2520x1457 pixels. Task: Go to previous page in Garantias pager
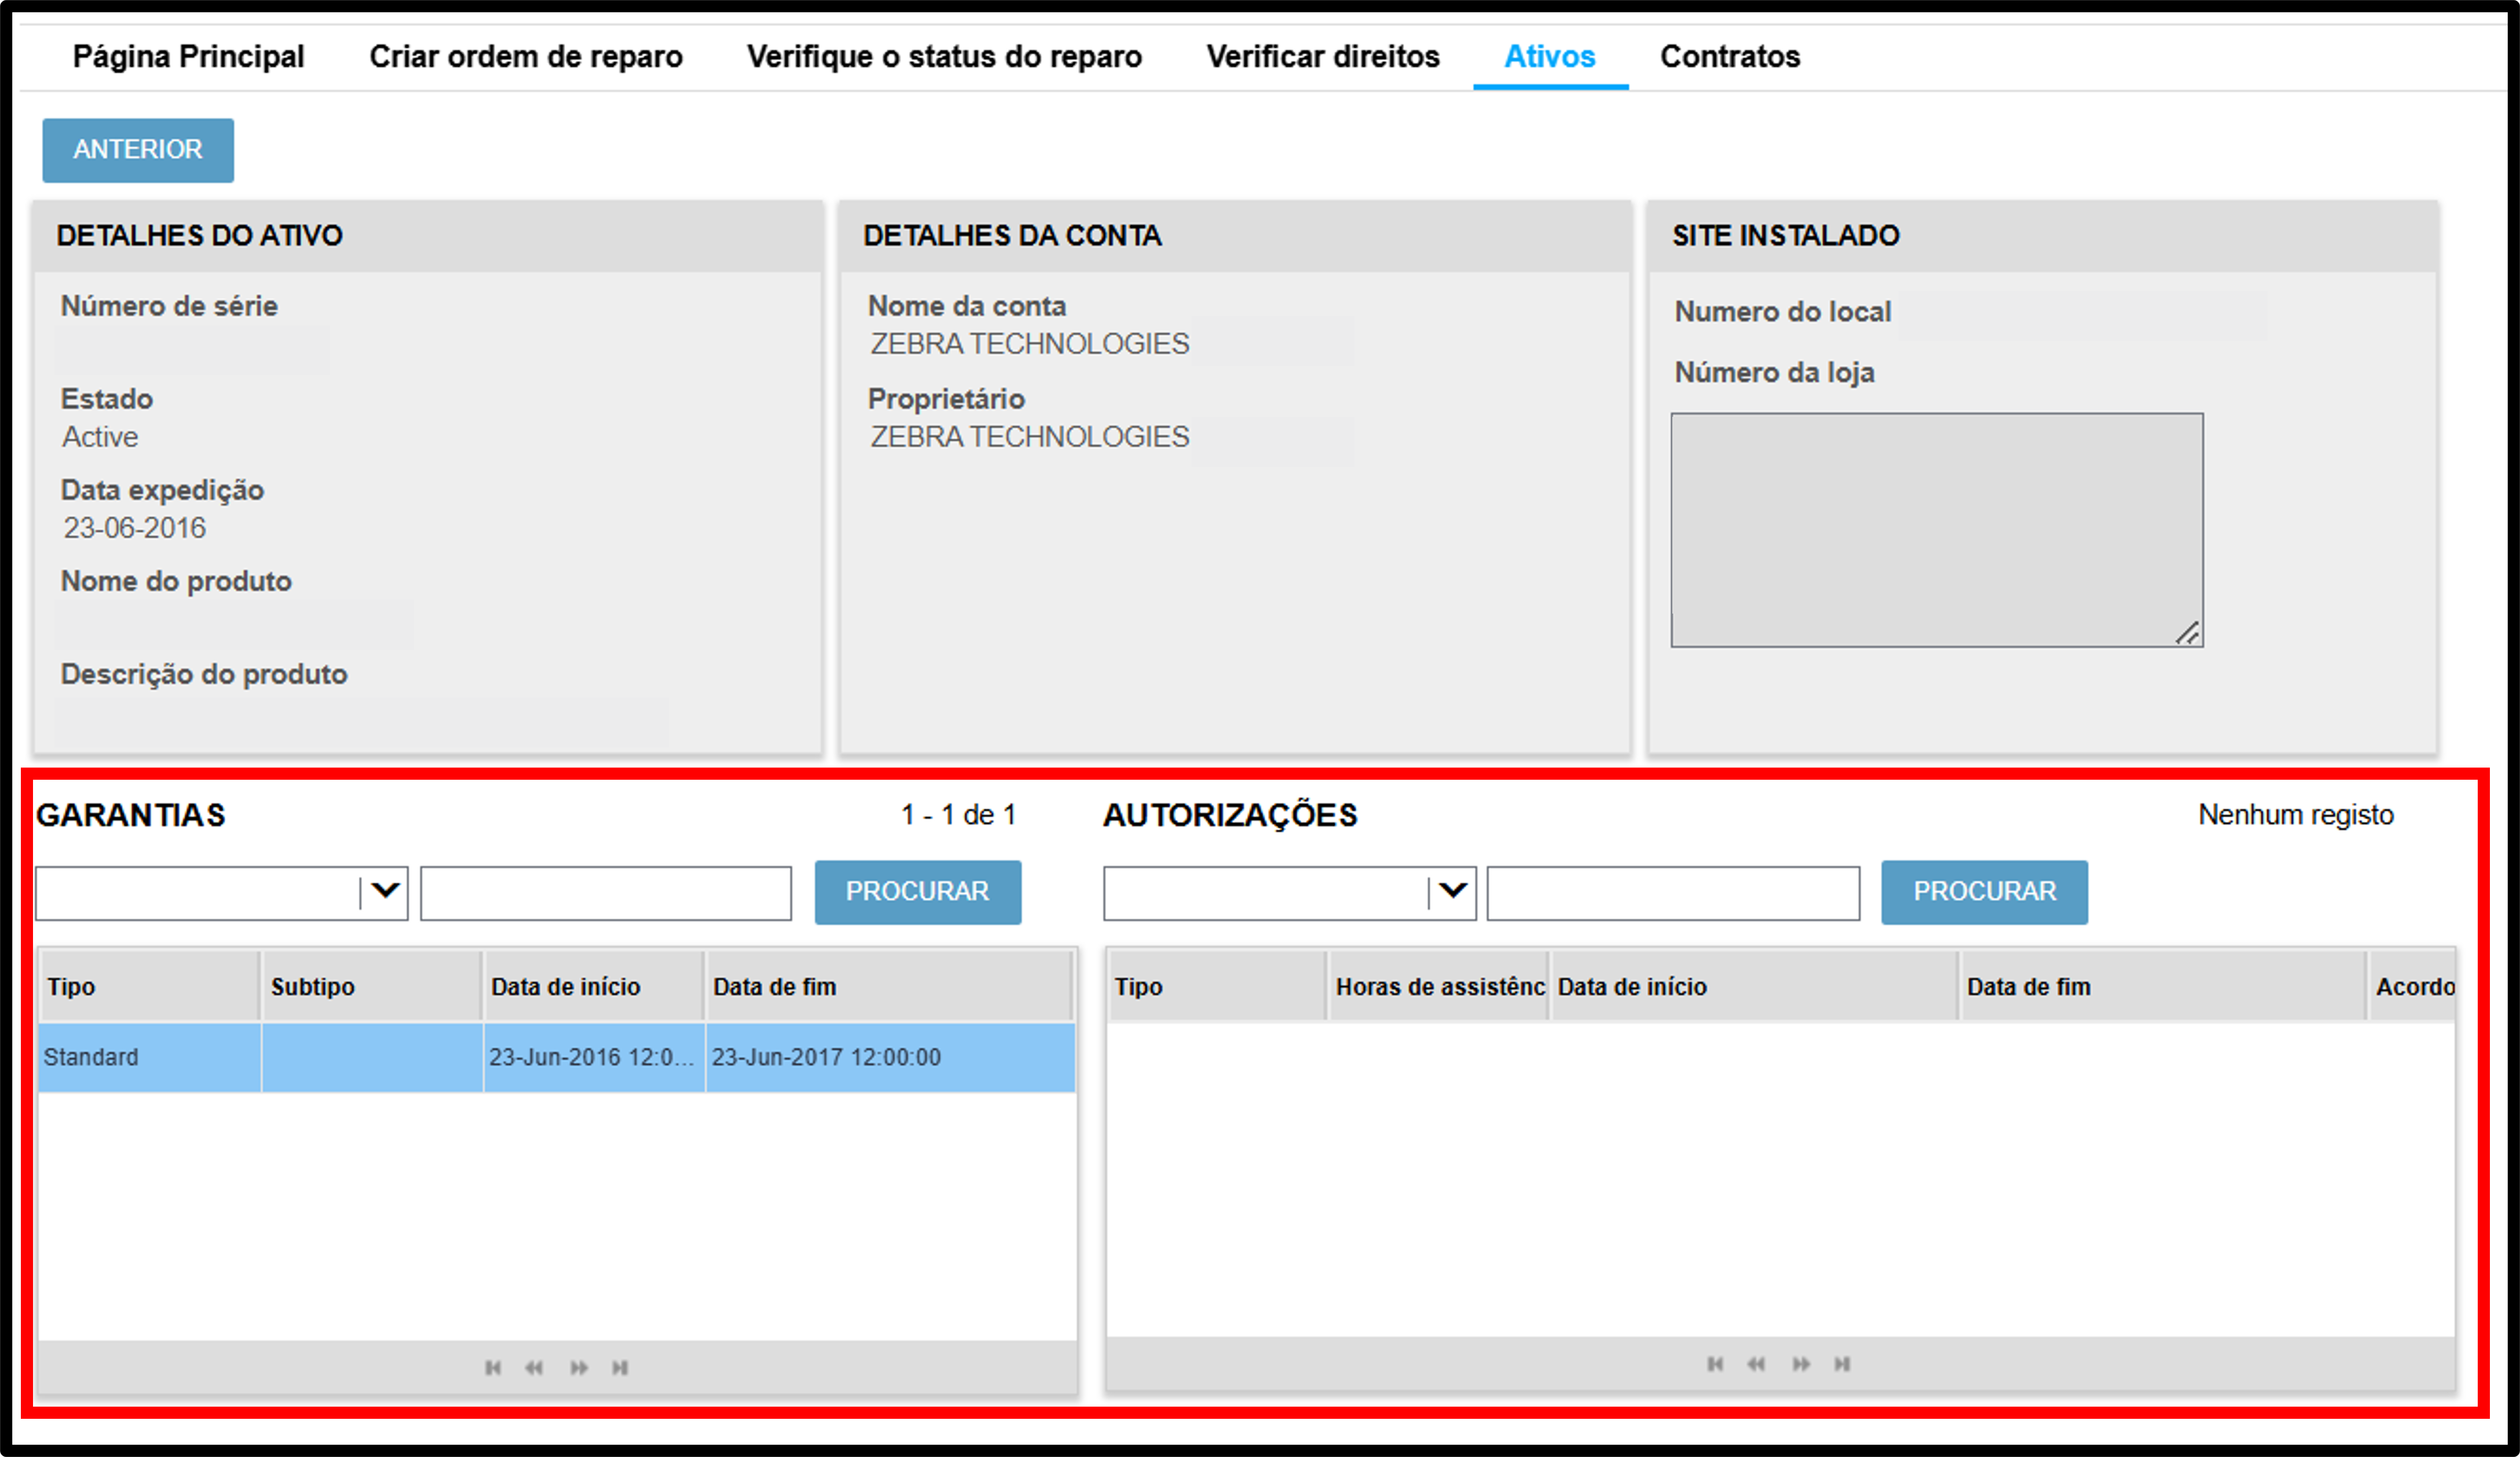pyautogui.click(x=534, y=1367)
